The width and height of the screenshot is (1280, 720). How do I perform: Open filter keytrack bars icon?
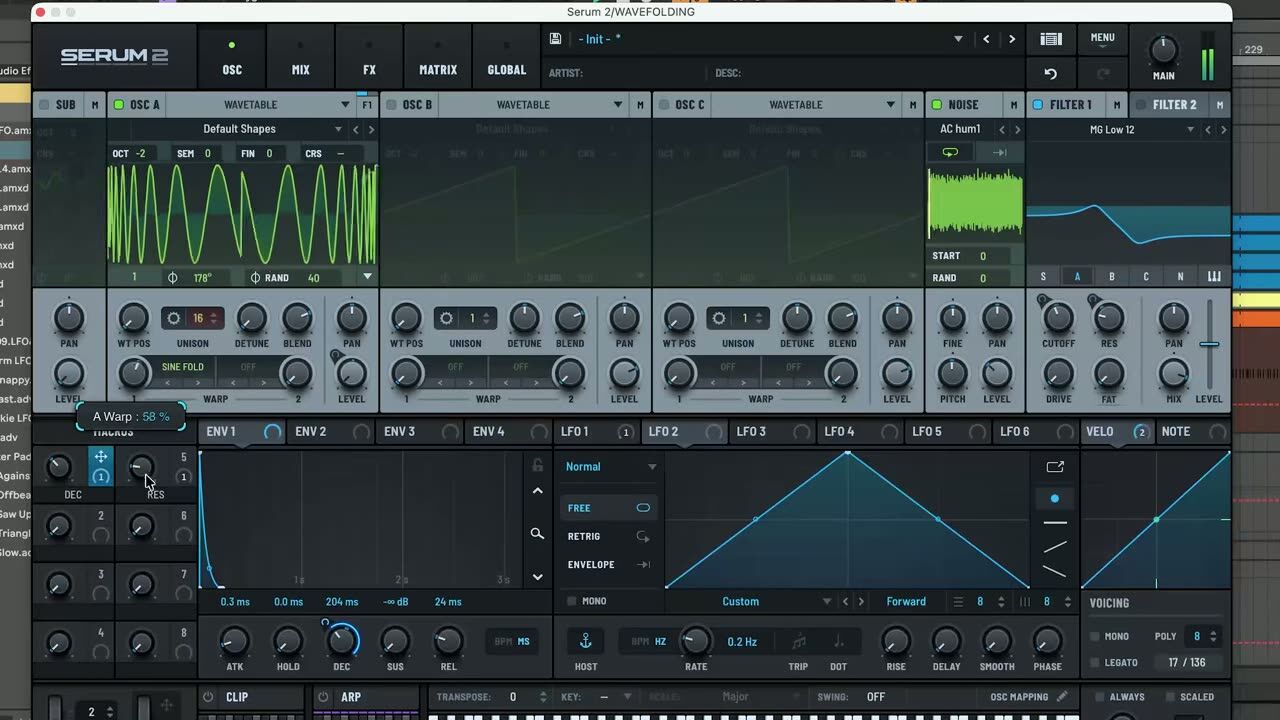(1214, 277)
